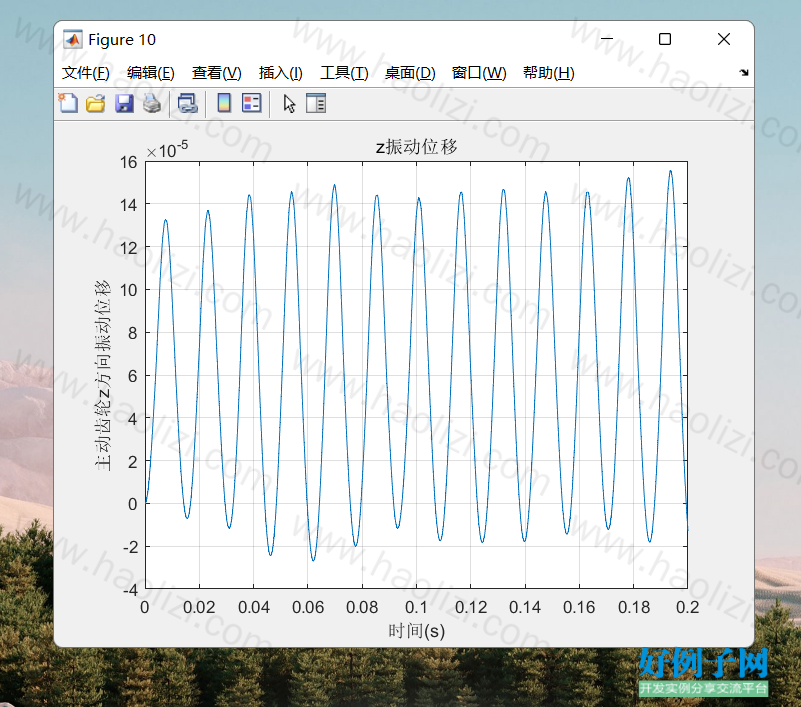Open the 窗口(W) menu
Image resolution: width=801 pixels, height=707 pixels.
point(479,73)
